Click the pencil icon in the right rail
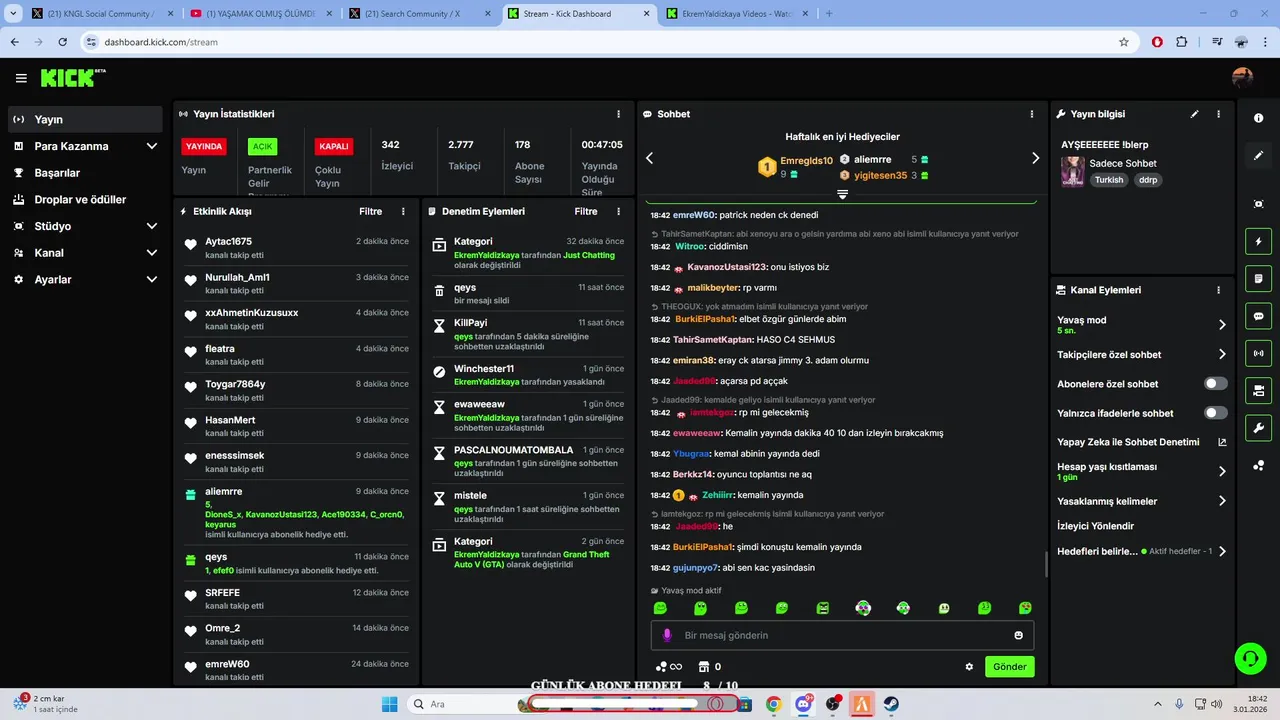The image size is (1280, 720). tap(1258, 156)
